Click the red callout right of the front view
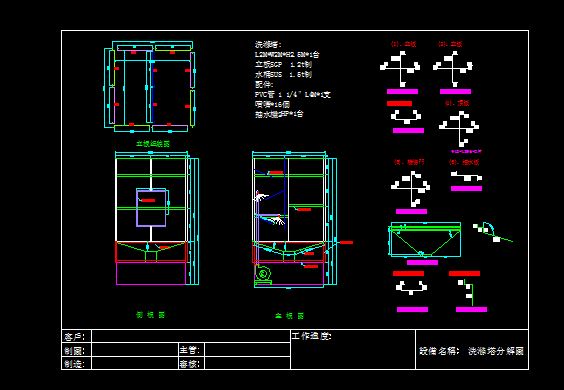This screenshot has width=564, height=390. coord(346,242)
